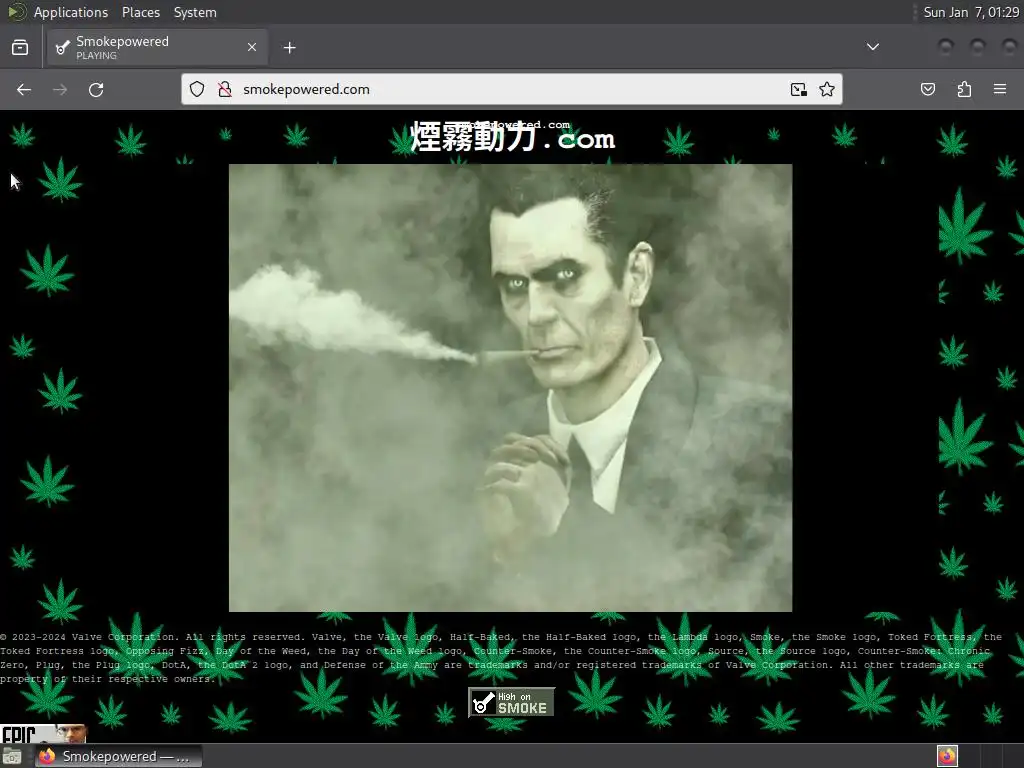Image resolution: width=1024 pixels, height=768 pixels.
Task: Click the show desktop icon in the taskbar
Action: coord(12,756)
